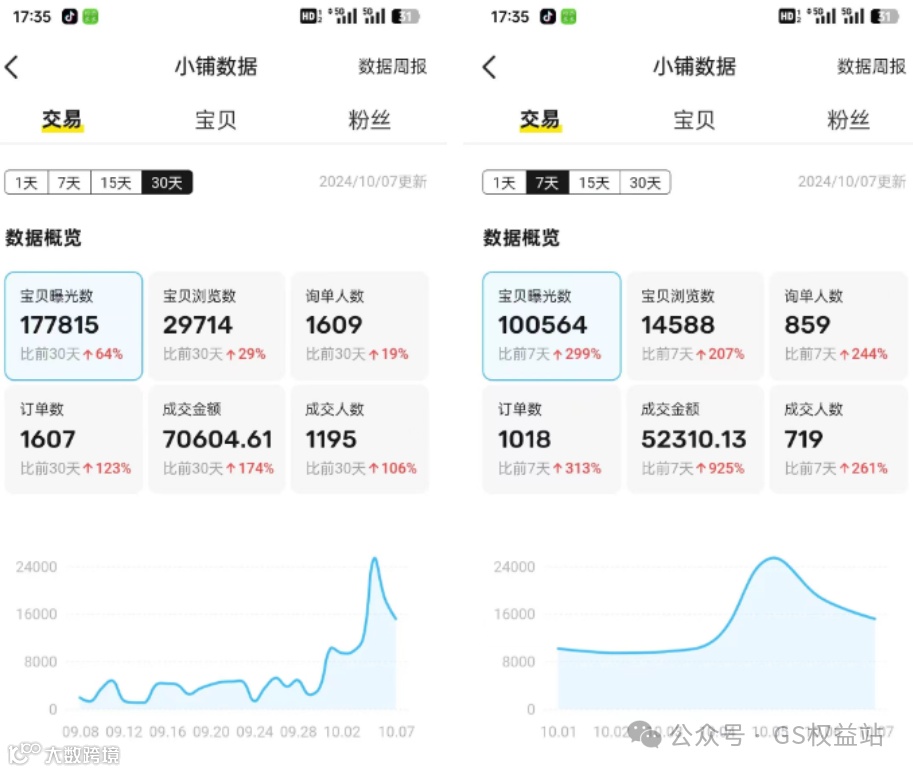Select 宝贝浏览数 card showing 14588
913x772 pixels.
click(695, 326)
